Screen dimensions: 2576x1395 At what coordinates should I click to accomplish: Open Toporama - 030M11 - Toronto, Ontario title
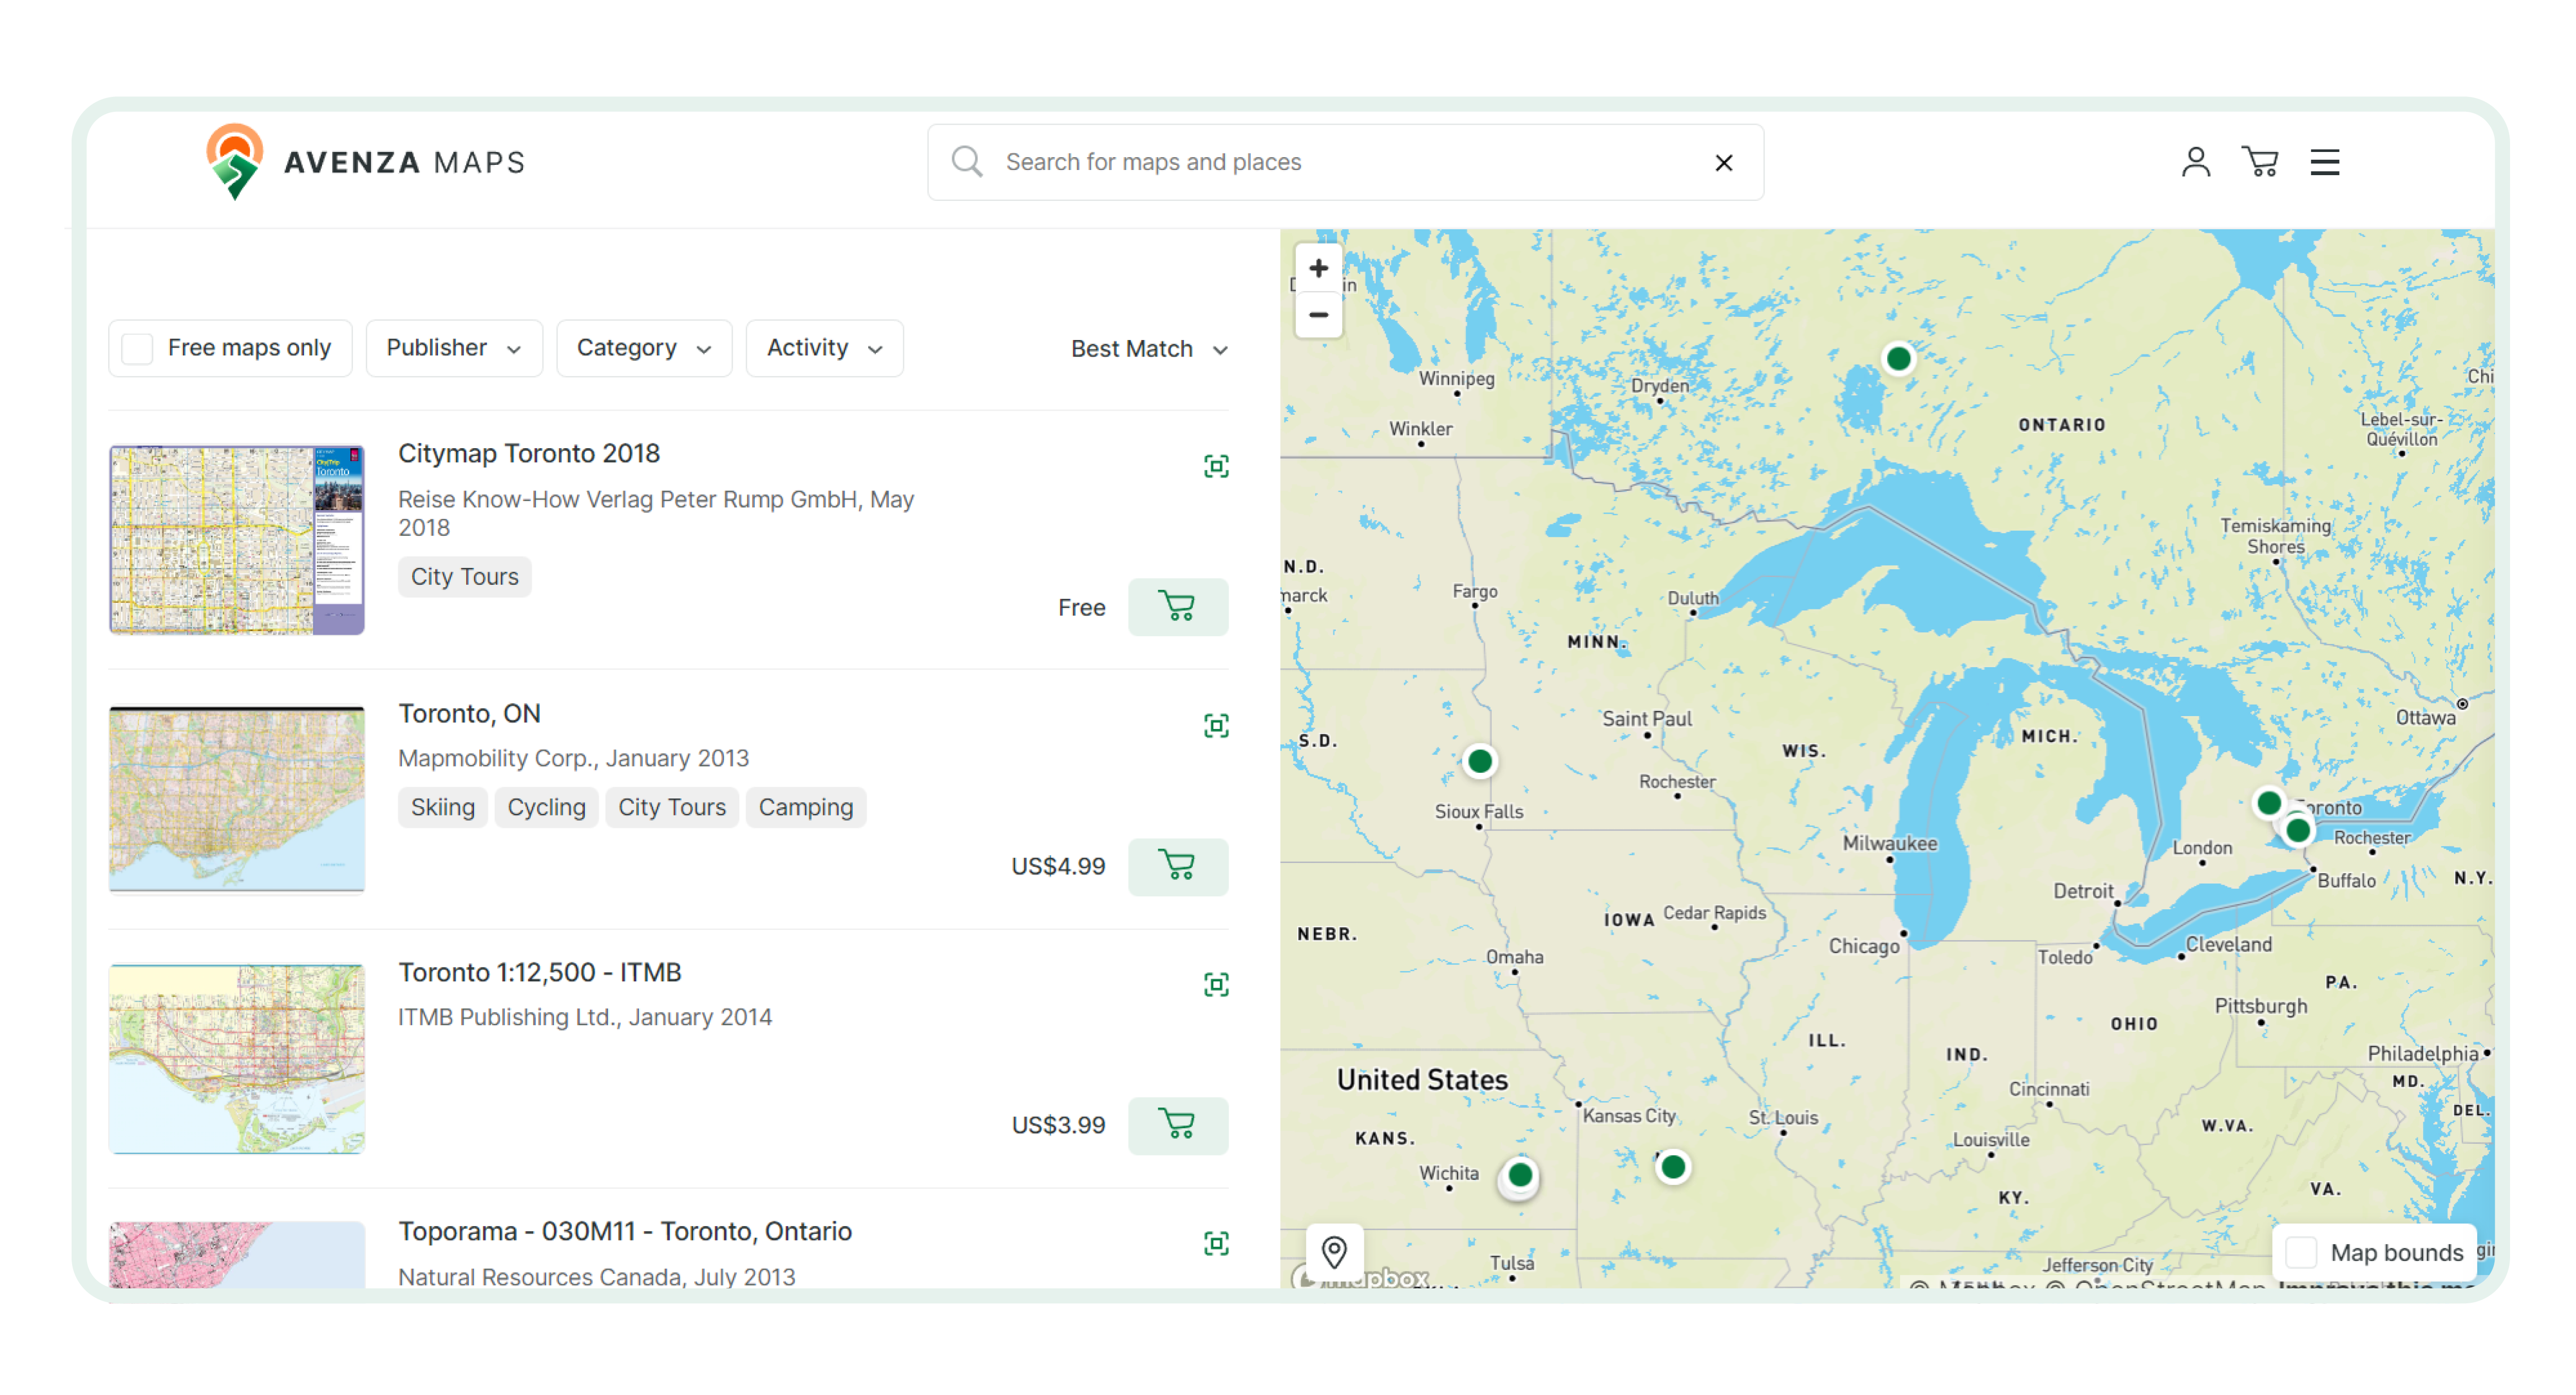(625, 1231)
